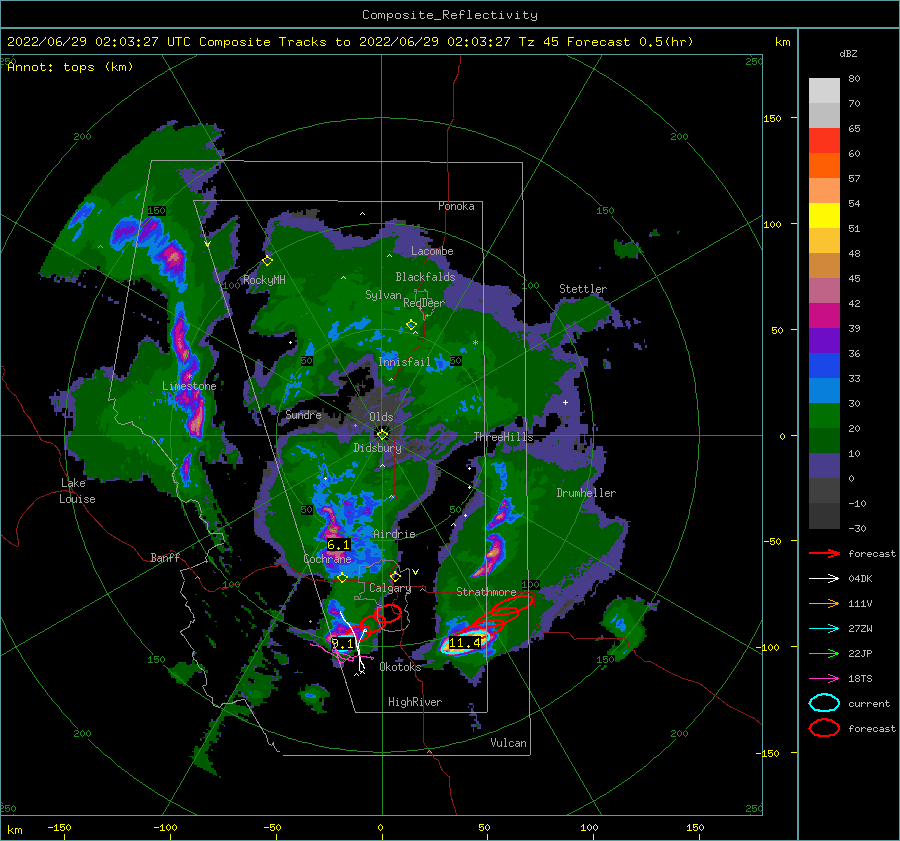Click the cyan-outlined storm cell at 11.4
Image resolution: width=900 pixels, height=841 pixels.
click(466, 642)
